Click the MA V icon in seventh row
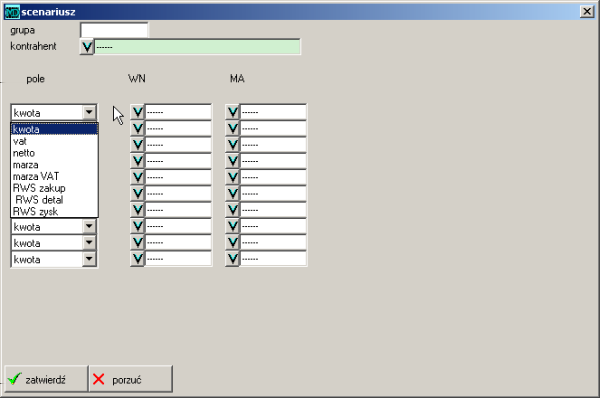The width and height of the screenshot is (600, 398). 232,210
